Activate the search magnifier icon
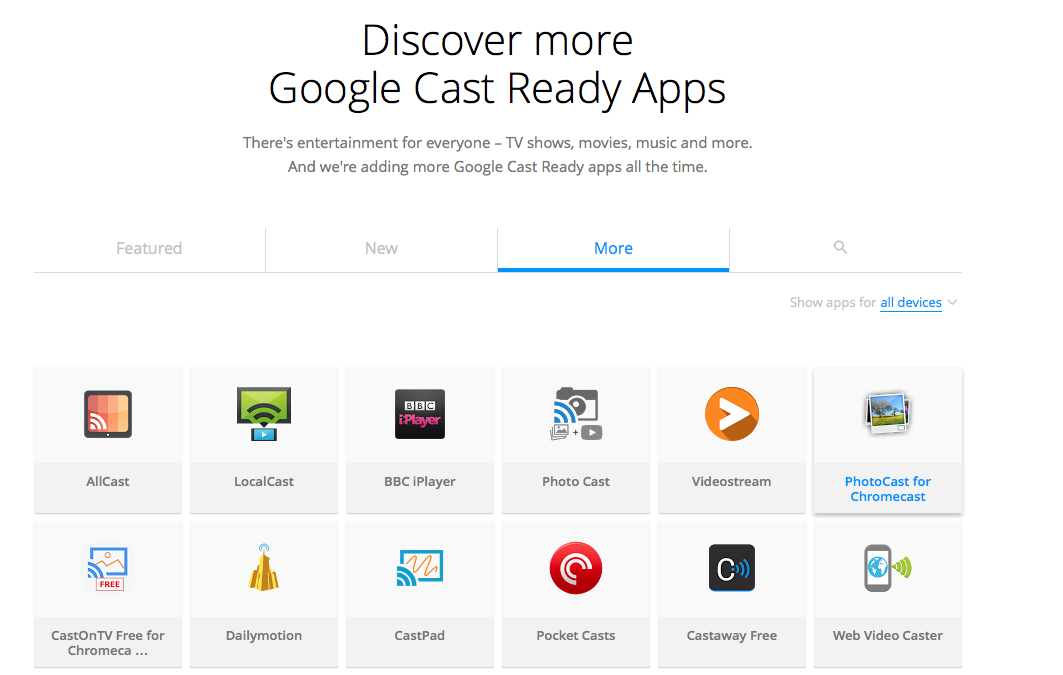 tap(840, 247)
